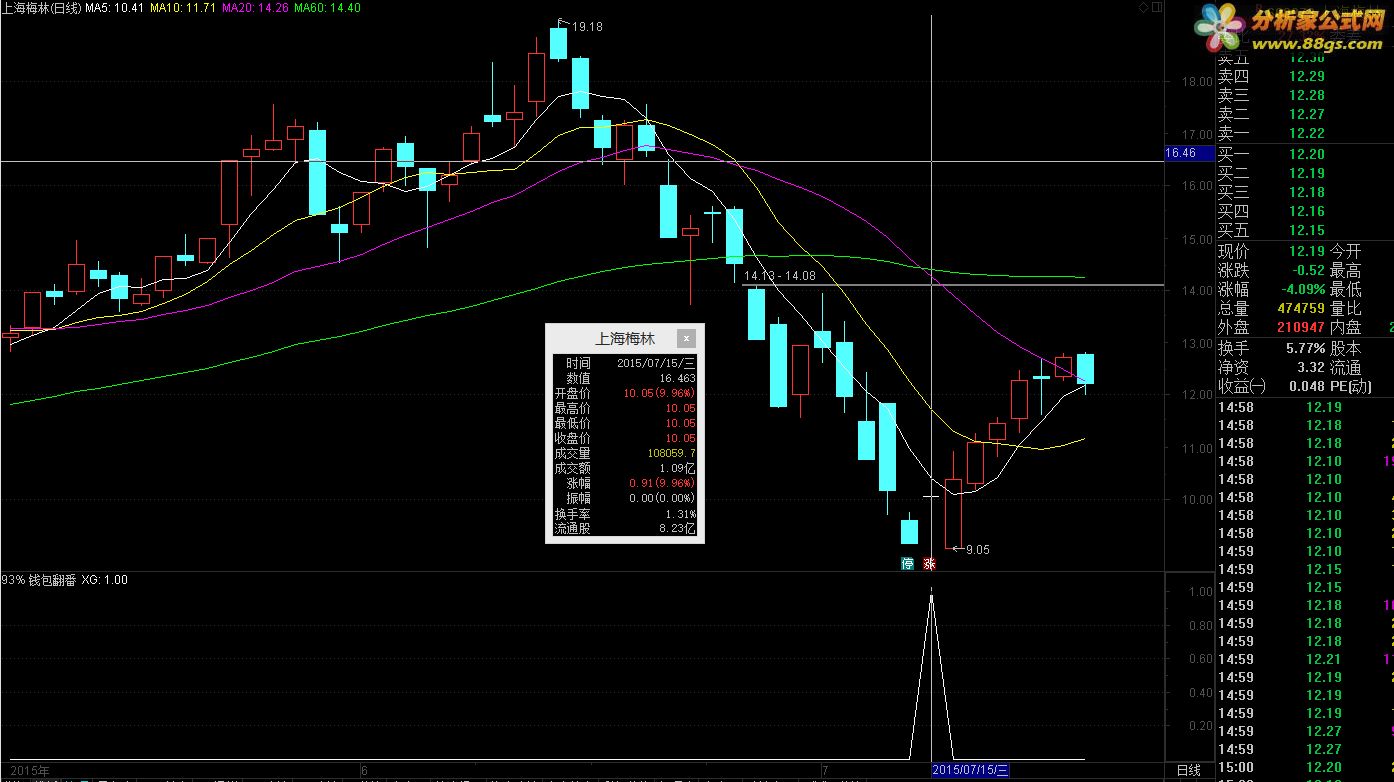Click the 18.00 price axis label
The height and width of the screenshot is (782, 1394).
coord(1197,82)
